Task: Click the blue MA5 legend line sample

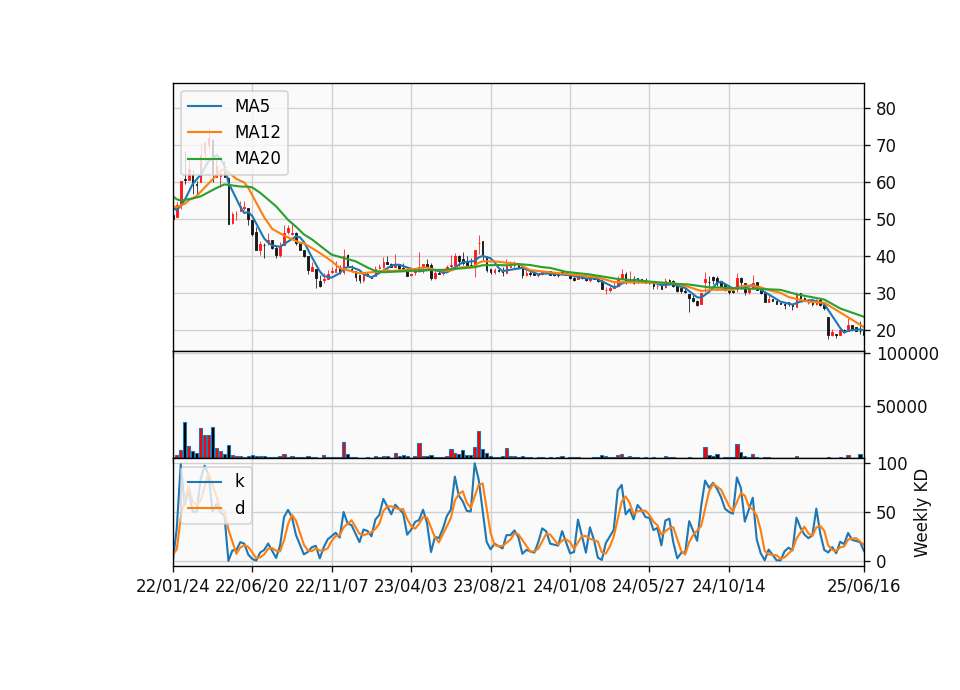Action: (x=204, y=107)
